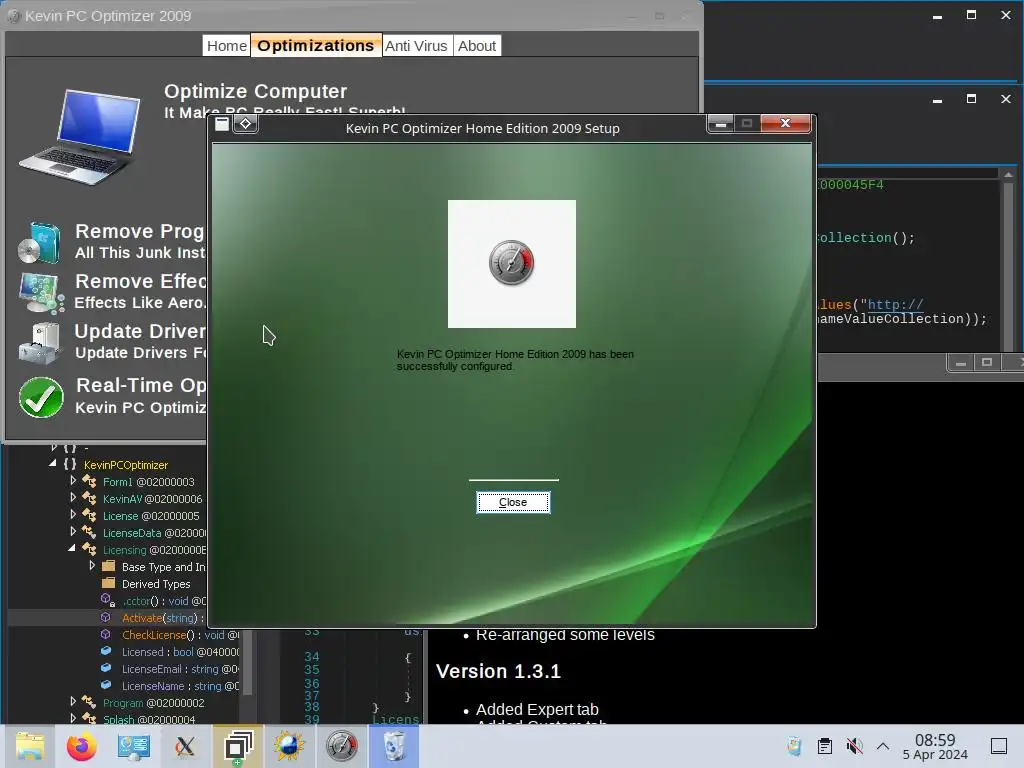Expand the LicenseData class node

tap(73, 532)
